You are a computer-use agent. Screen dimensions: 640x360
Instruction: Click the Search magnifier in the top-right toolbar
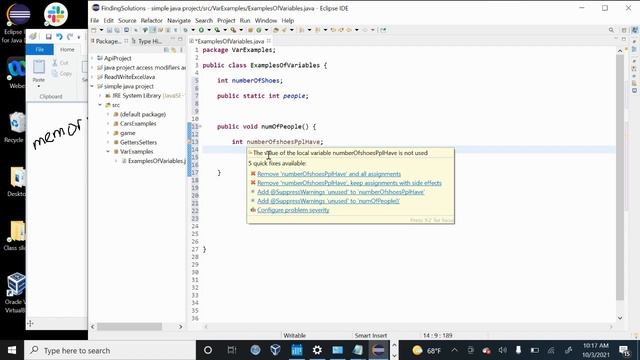[x=611, y=30]
